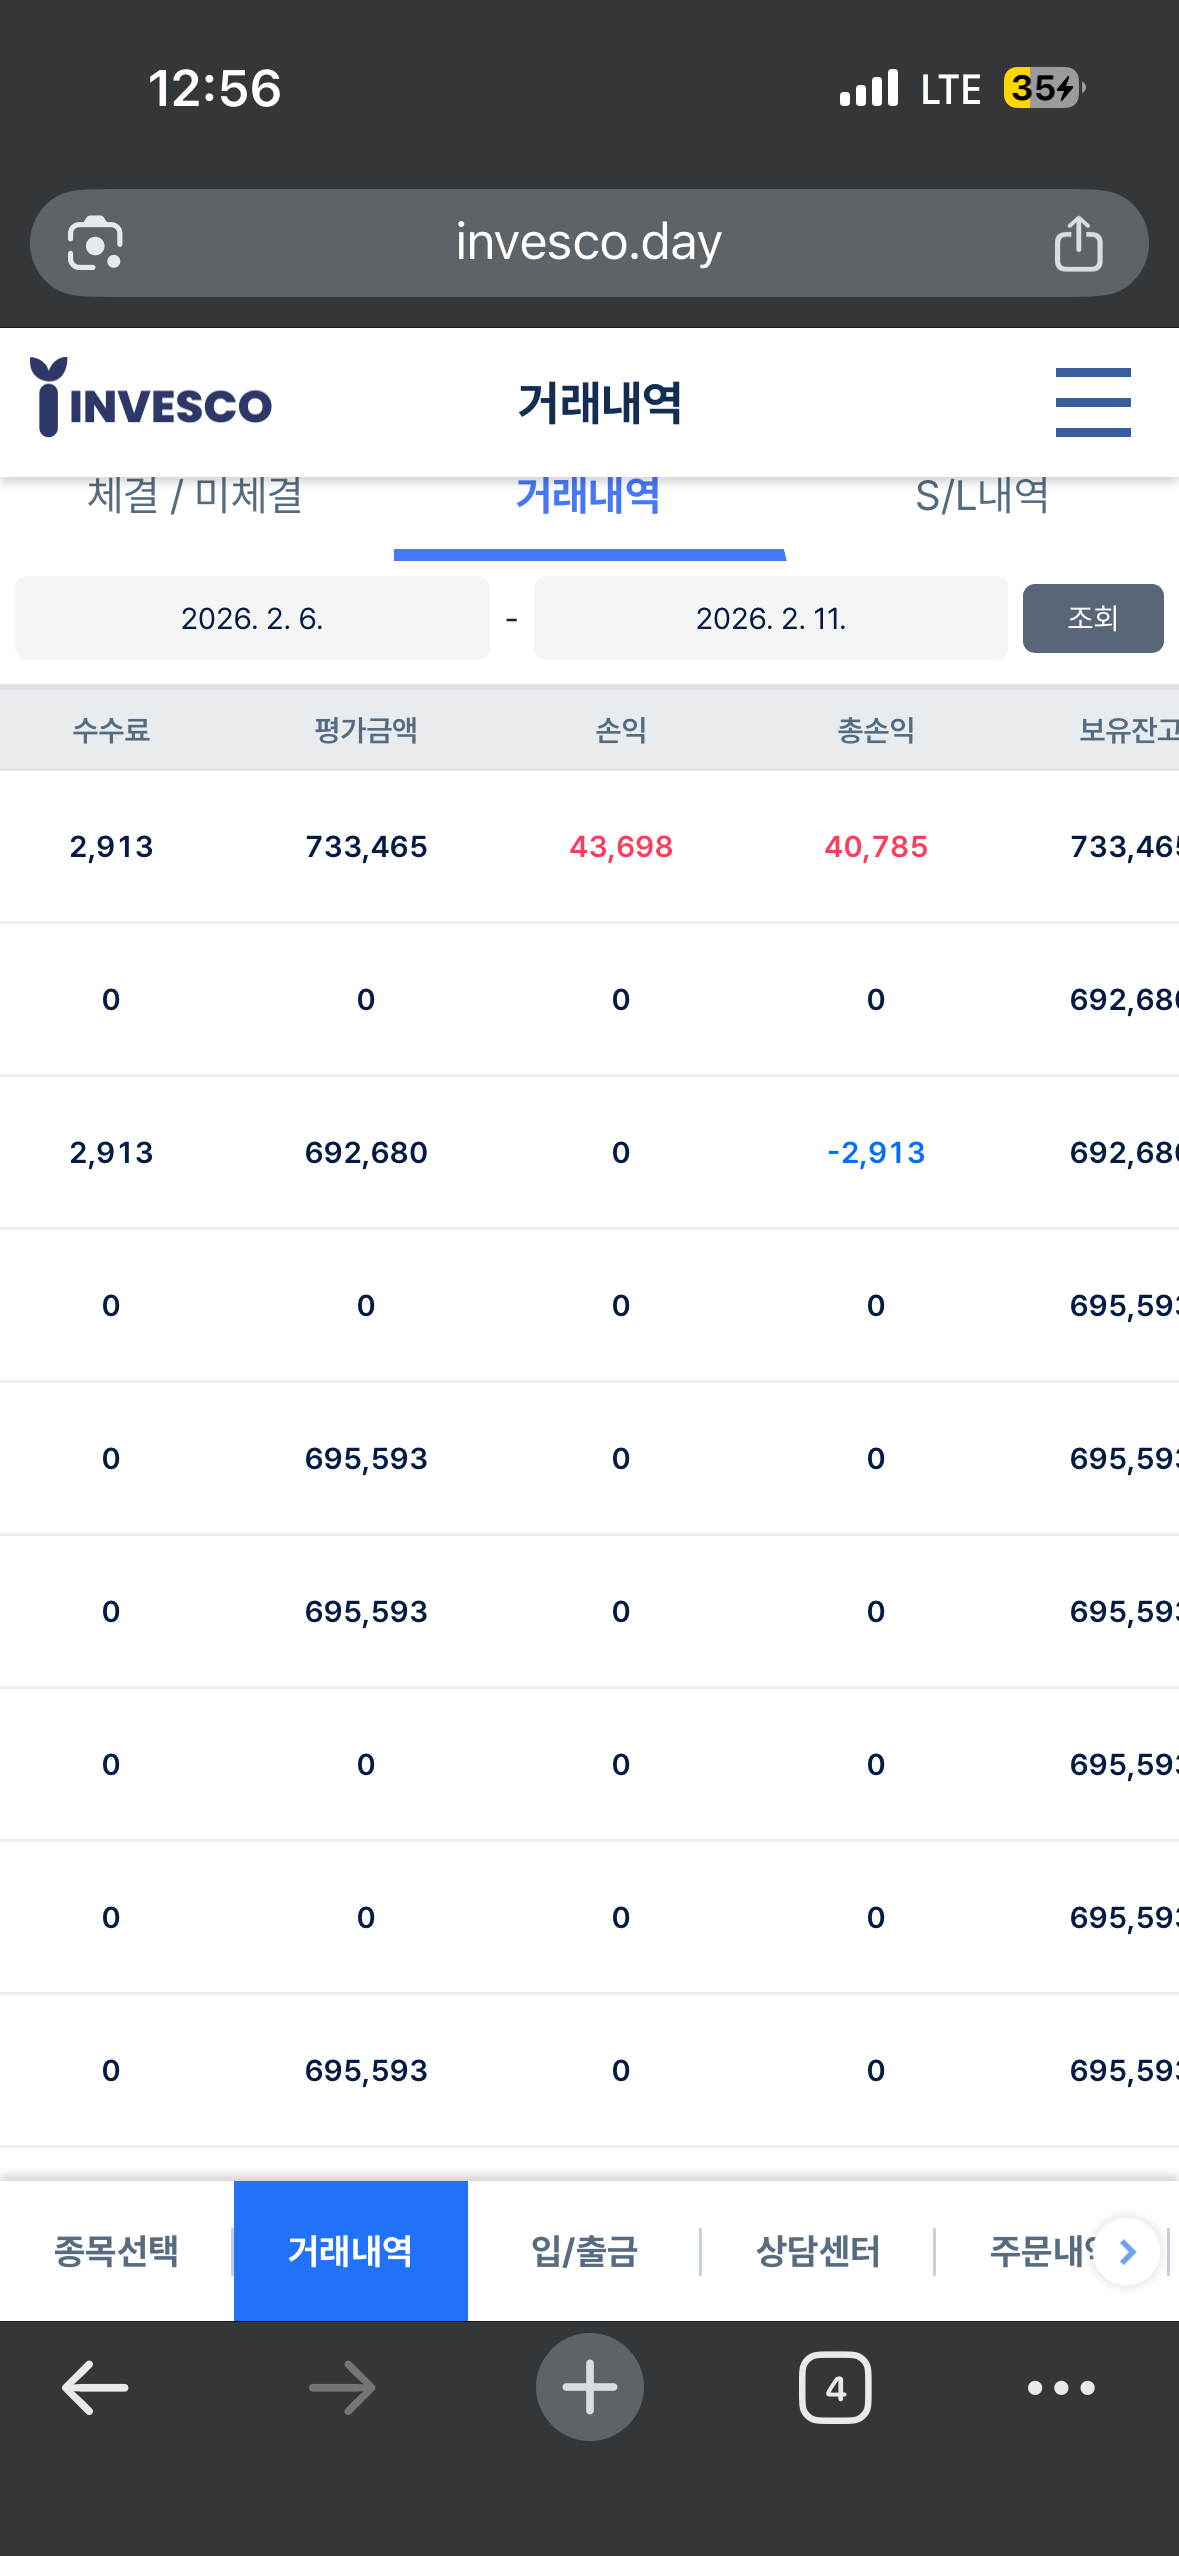The image size is (1179, 2556).
Task: Open the browser more options dots
Action: (x=1061, y=2388)
